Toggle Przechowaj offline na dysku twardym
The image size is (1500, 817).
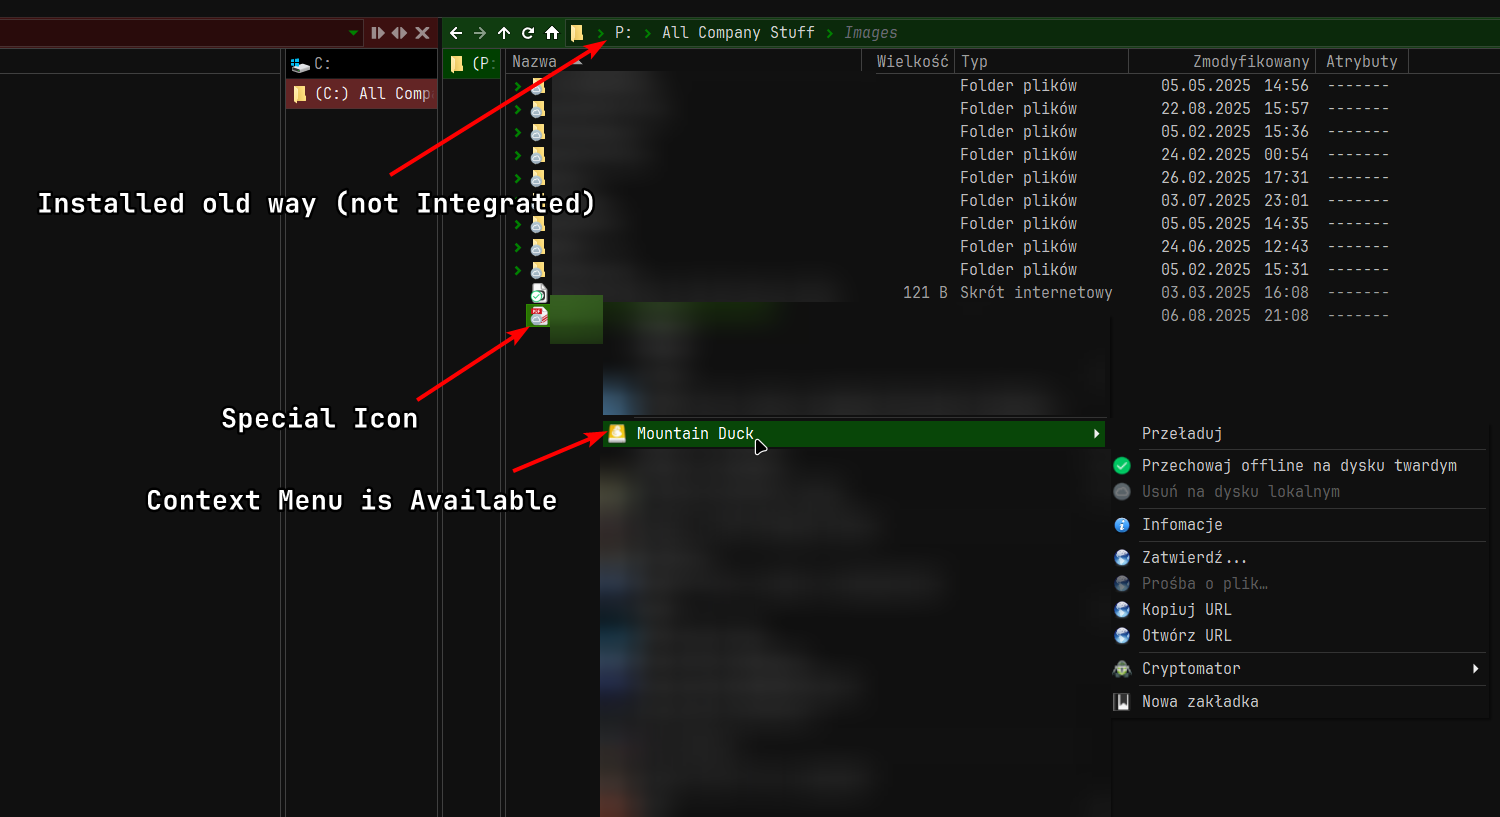pos(1298,466)
